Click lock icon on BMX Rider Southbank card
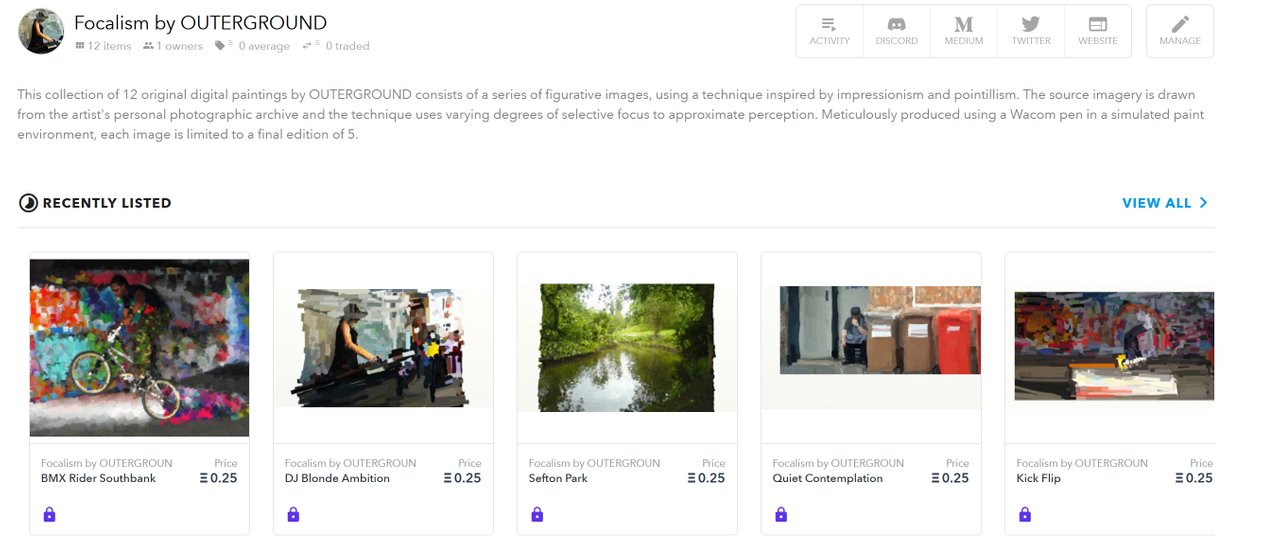1280x543 pixels. coord(49,515)
